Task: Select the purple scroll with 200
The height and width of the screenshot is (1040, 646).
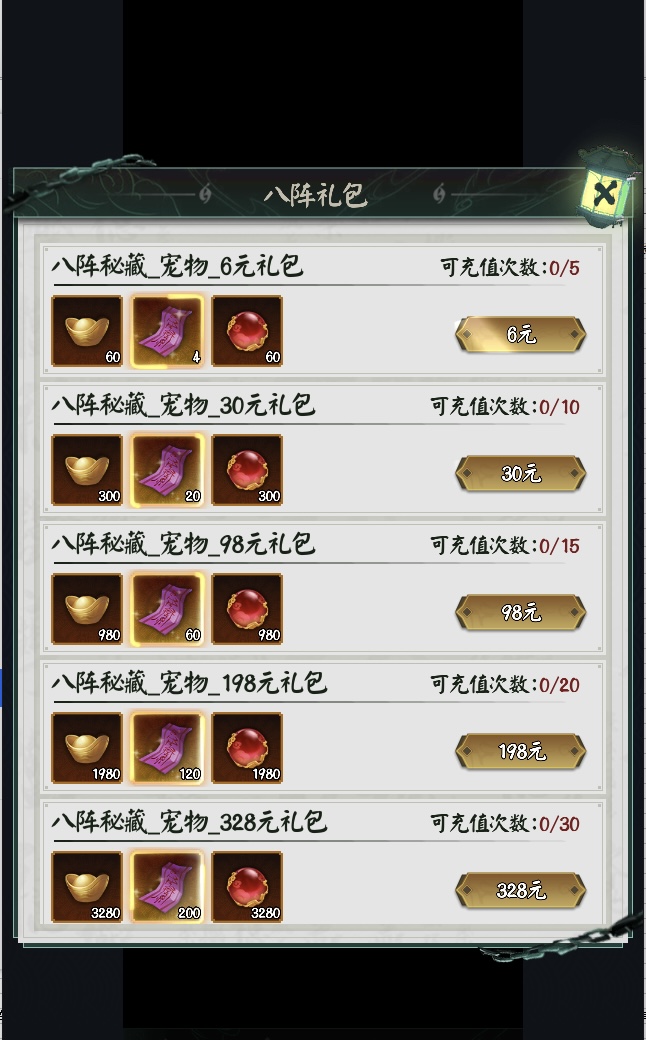Action: (x=167, y=887)
